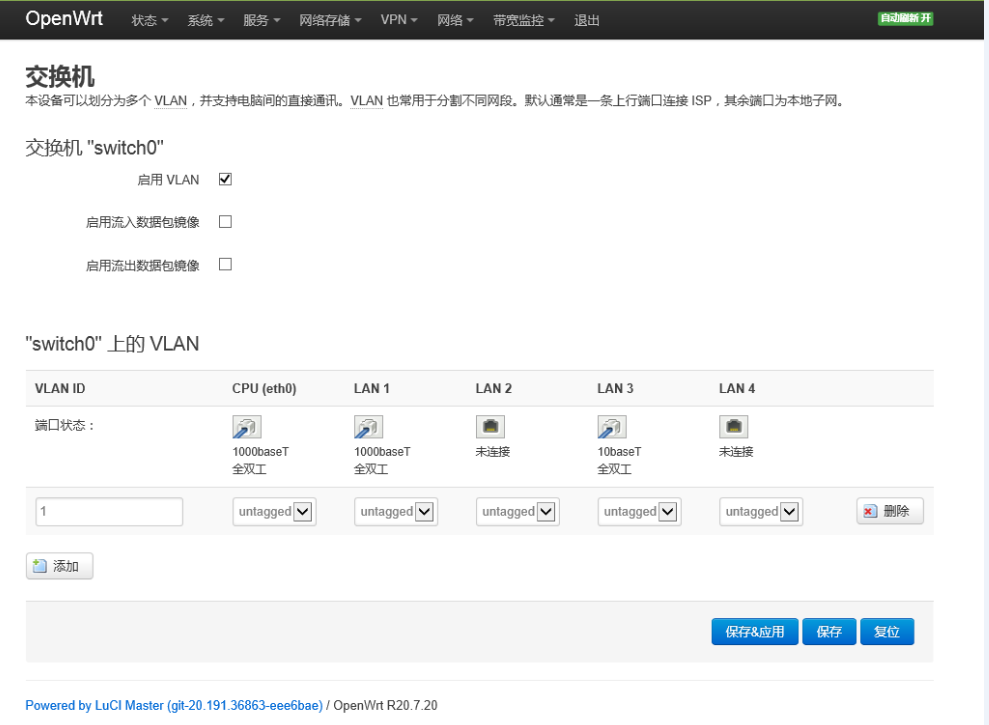Click the LAN 4 unconnected port icon
Screen dimensions: 989x725
733,424
